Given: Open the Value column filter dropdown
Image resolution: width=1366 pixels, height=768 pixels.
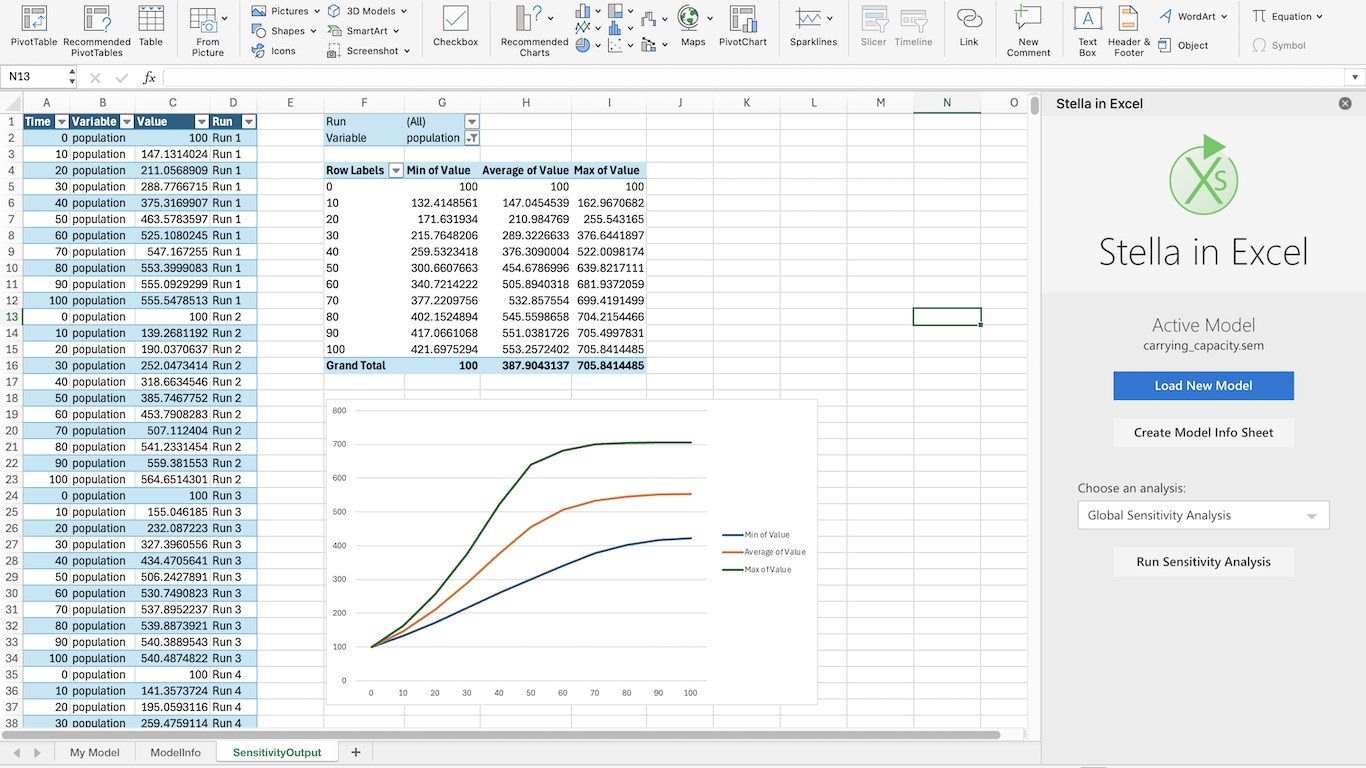Looking at the screenshot, I should pyautogui.click(x=202, y=122).
